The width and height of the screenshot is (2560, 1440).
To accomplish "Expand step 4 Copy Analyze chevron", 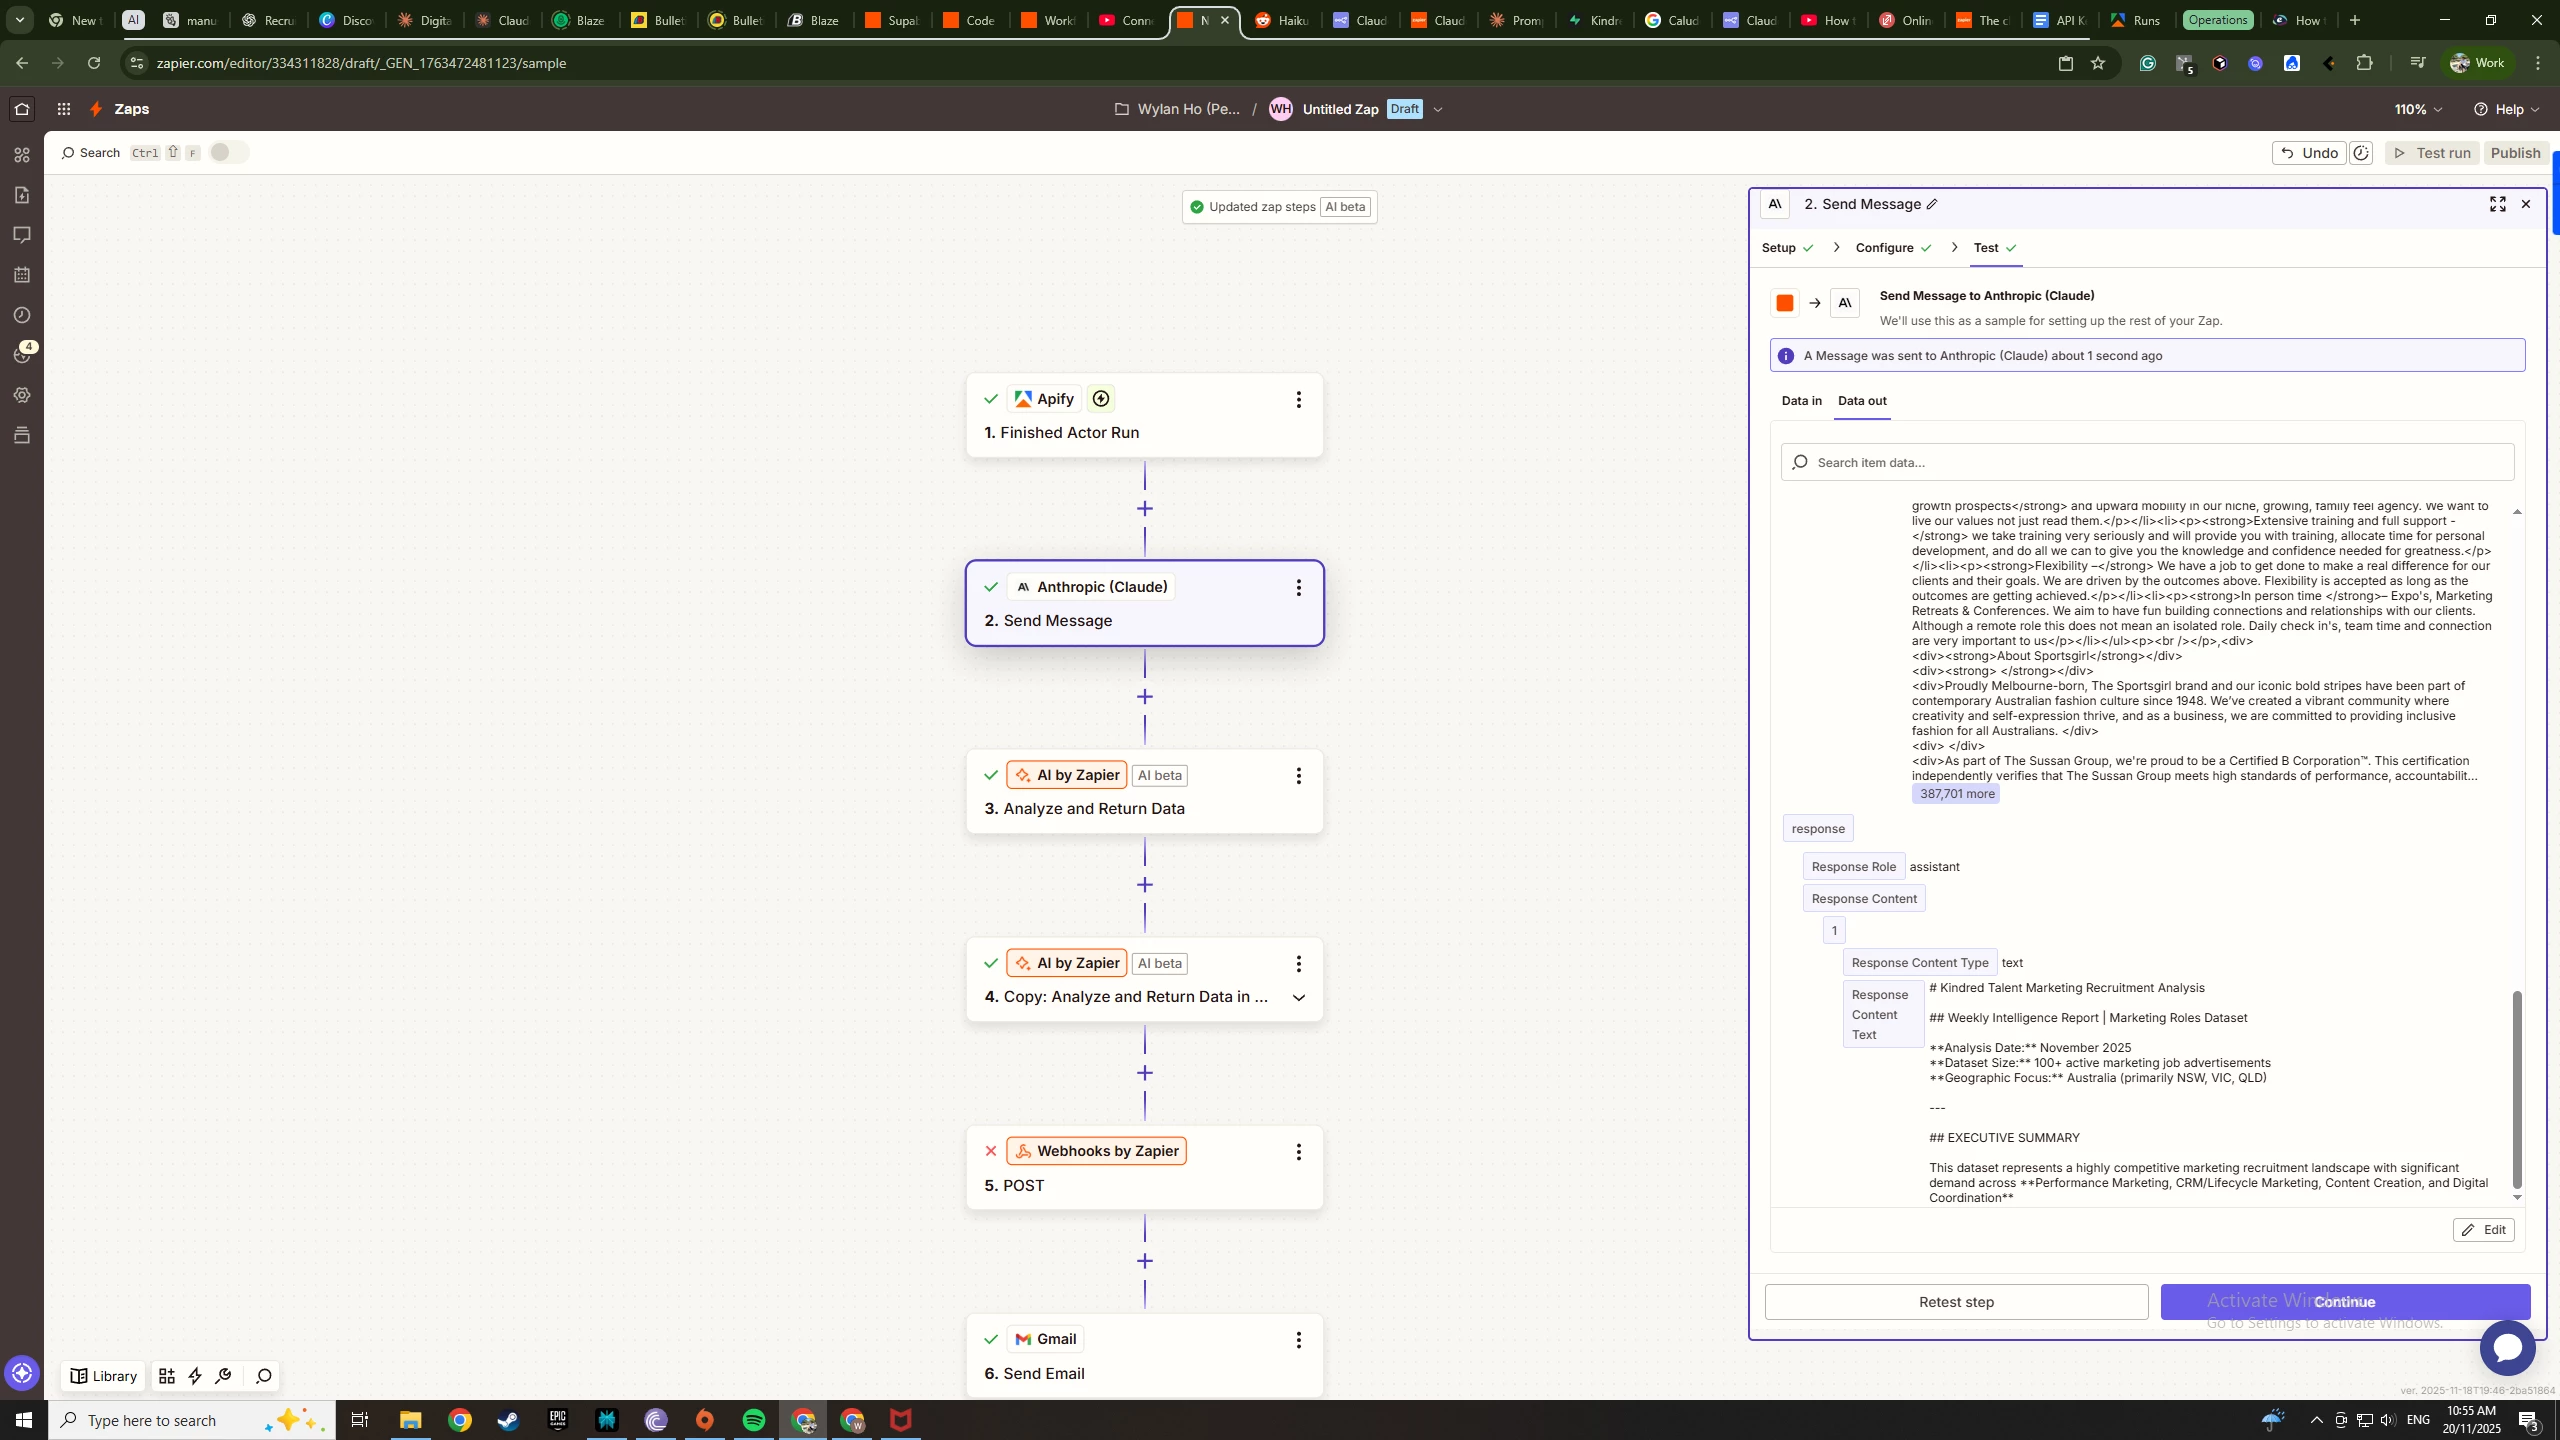I will 1298,997.
